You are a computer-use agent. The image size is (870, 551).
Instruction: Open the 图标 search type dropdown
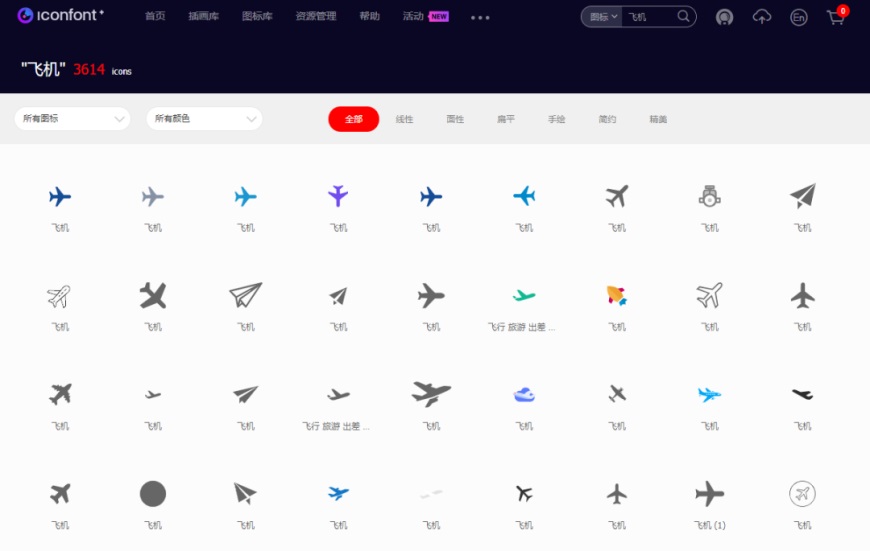click(x=603, y=17)
